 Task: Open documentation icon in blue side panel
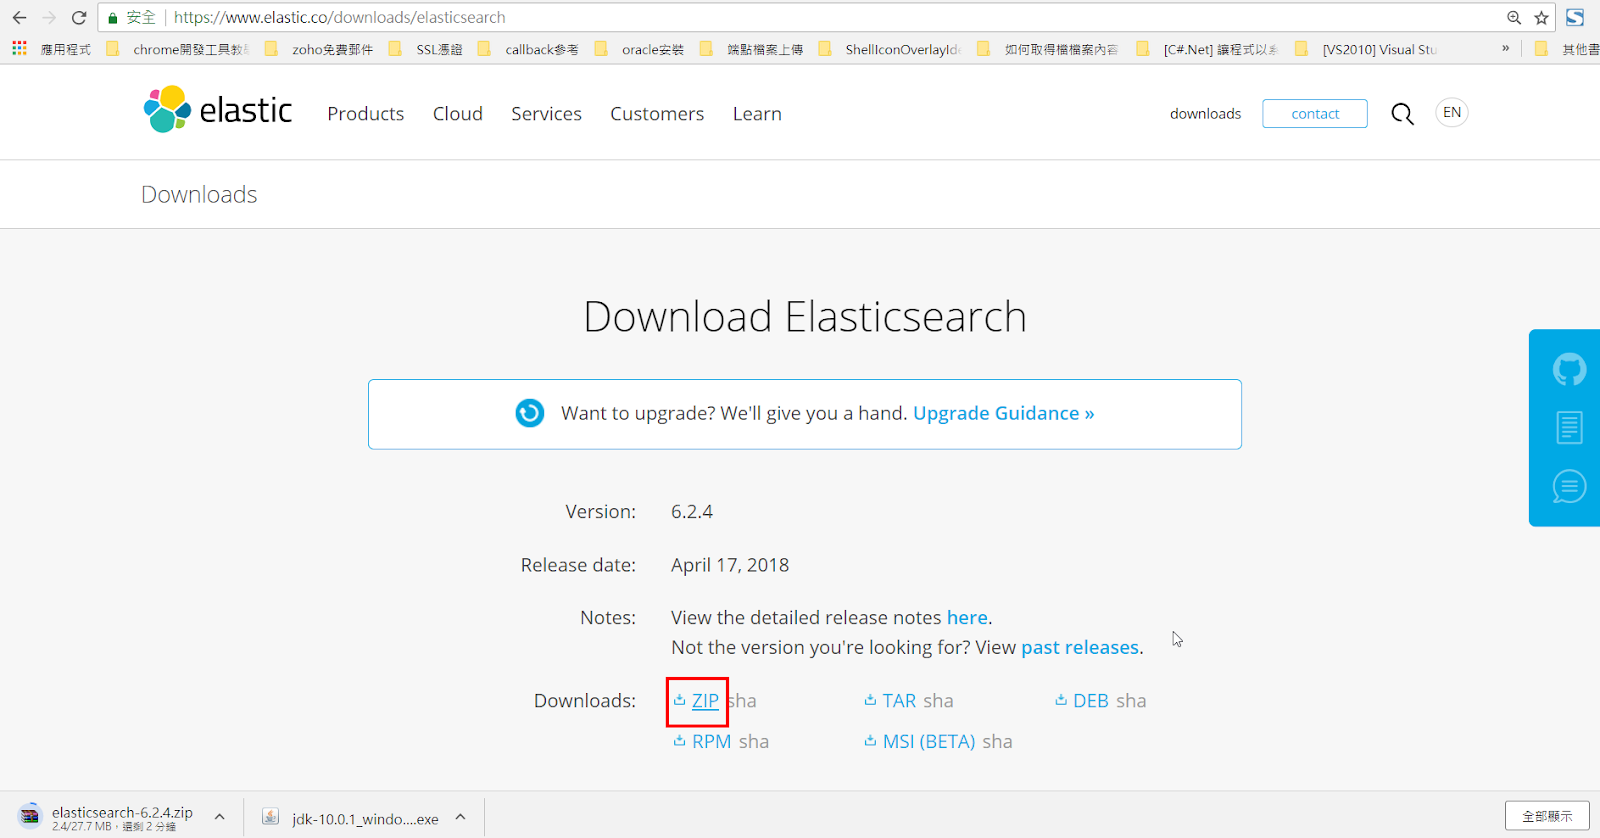point(1569,428)
